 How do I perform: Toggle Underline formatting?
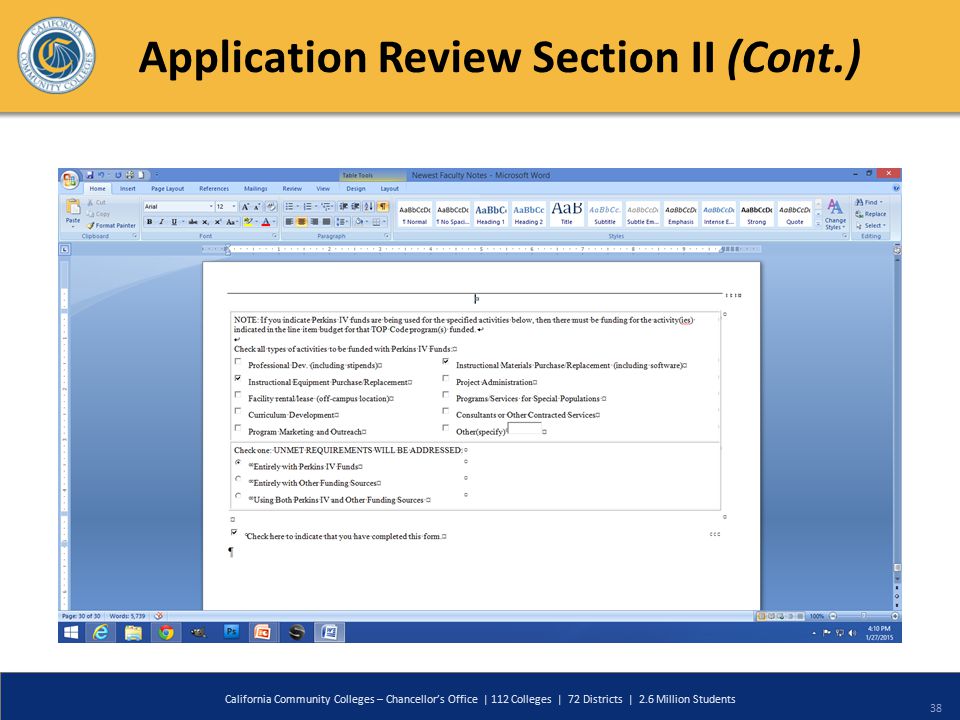[x=174, y=222]
